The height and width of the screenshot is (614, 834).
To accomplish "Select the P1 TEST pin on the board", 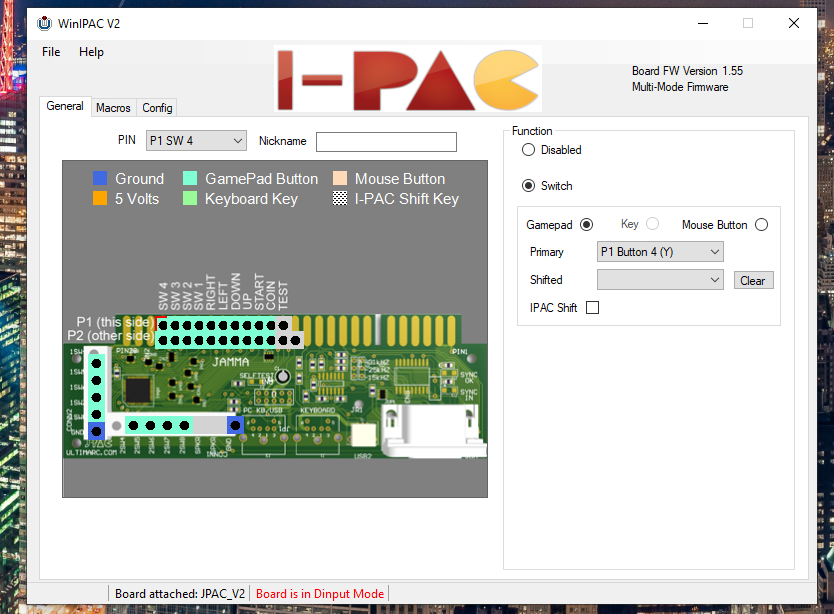I will pos(283,325).
